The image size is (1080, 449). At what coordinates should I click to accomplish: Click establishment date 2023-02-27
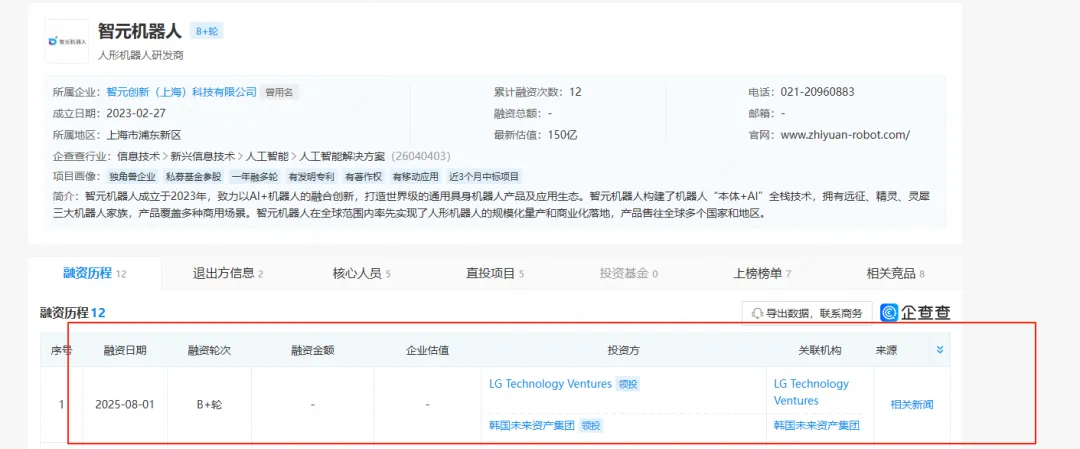pyautogui.click(x=136, y=113)
